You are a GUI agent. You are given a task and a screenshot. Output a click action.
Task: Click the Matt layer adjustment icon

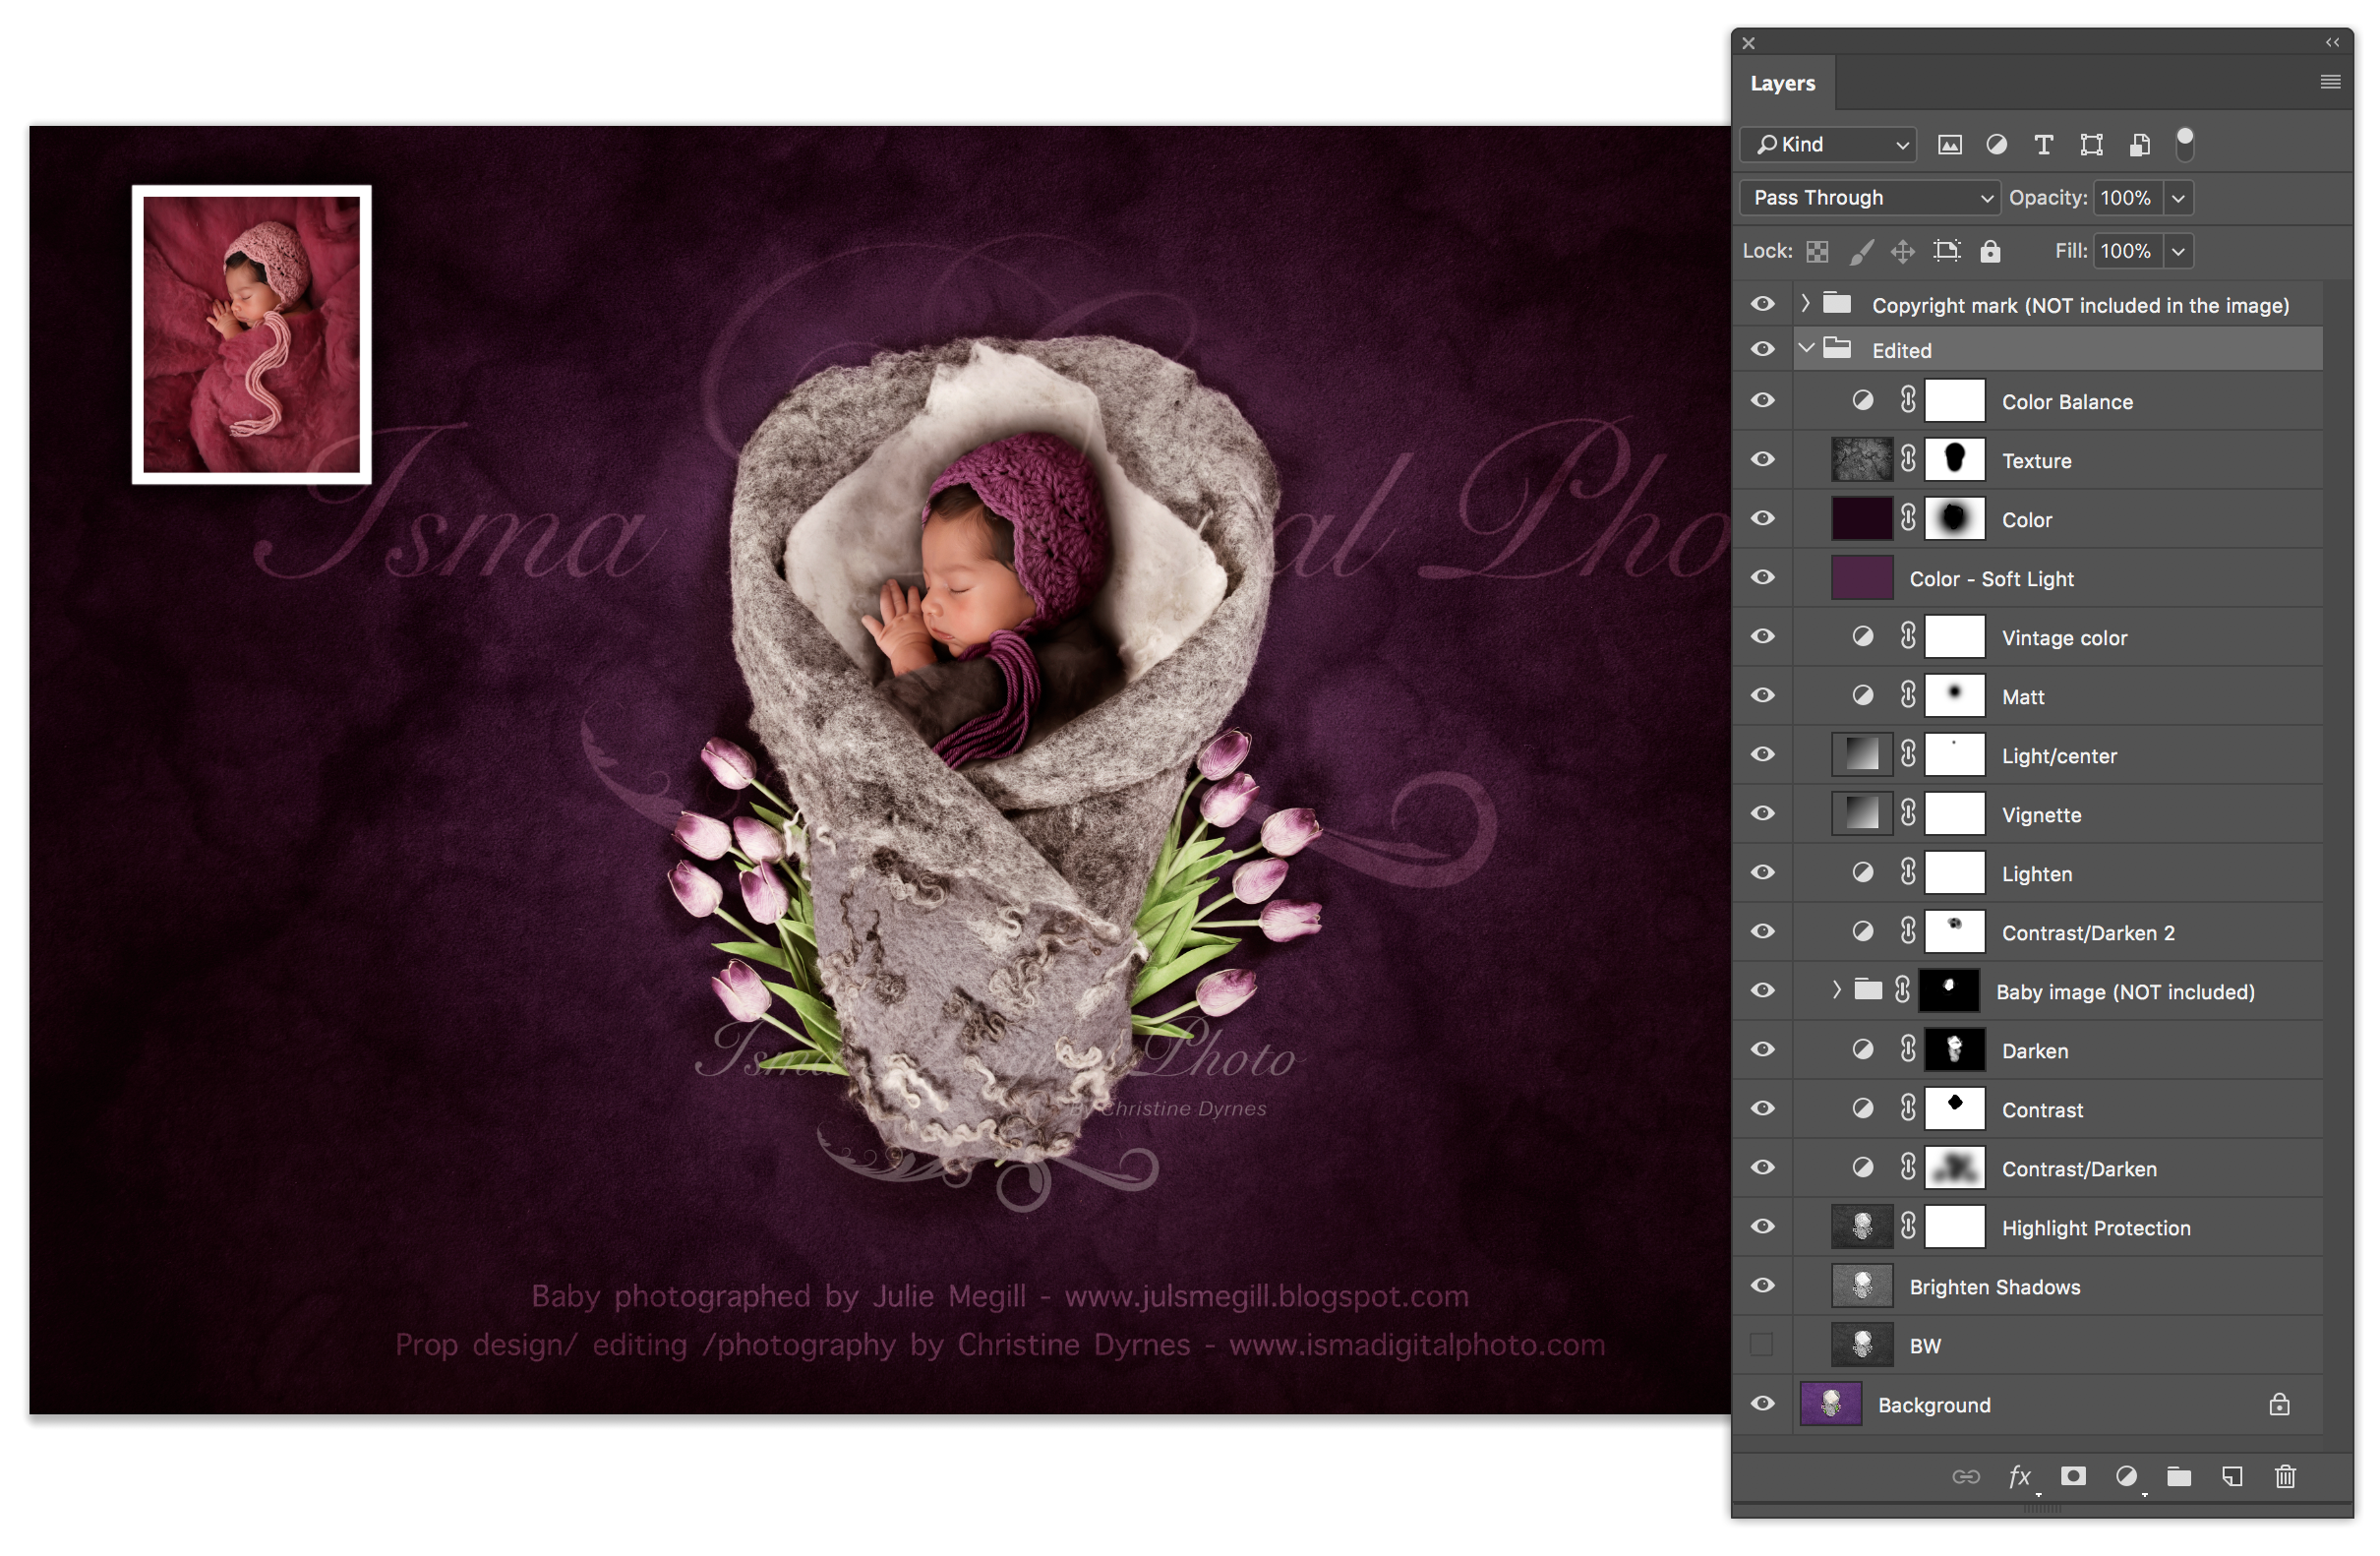(1862, 696)
